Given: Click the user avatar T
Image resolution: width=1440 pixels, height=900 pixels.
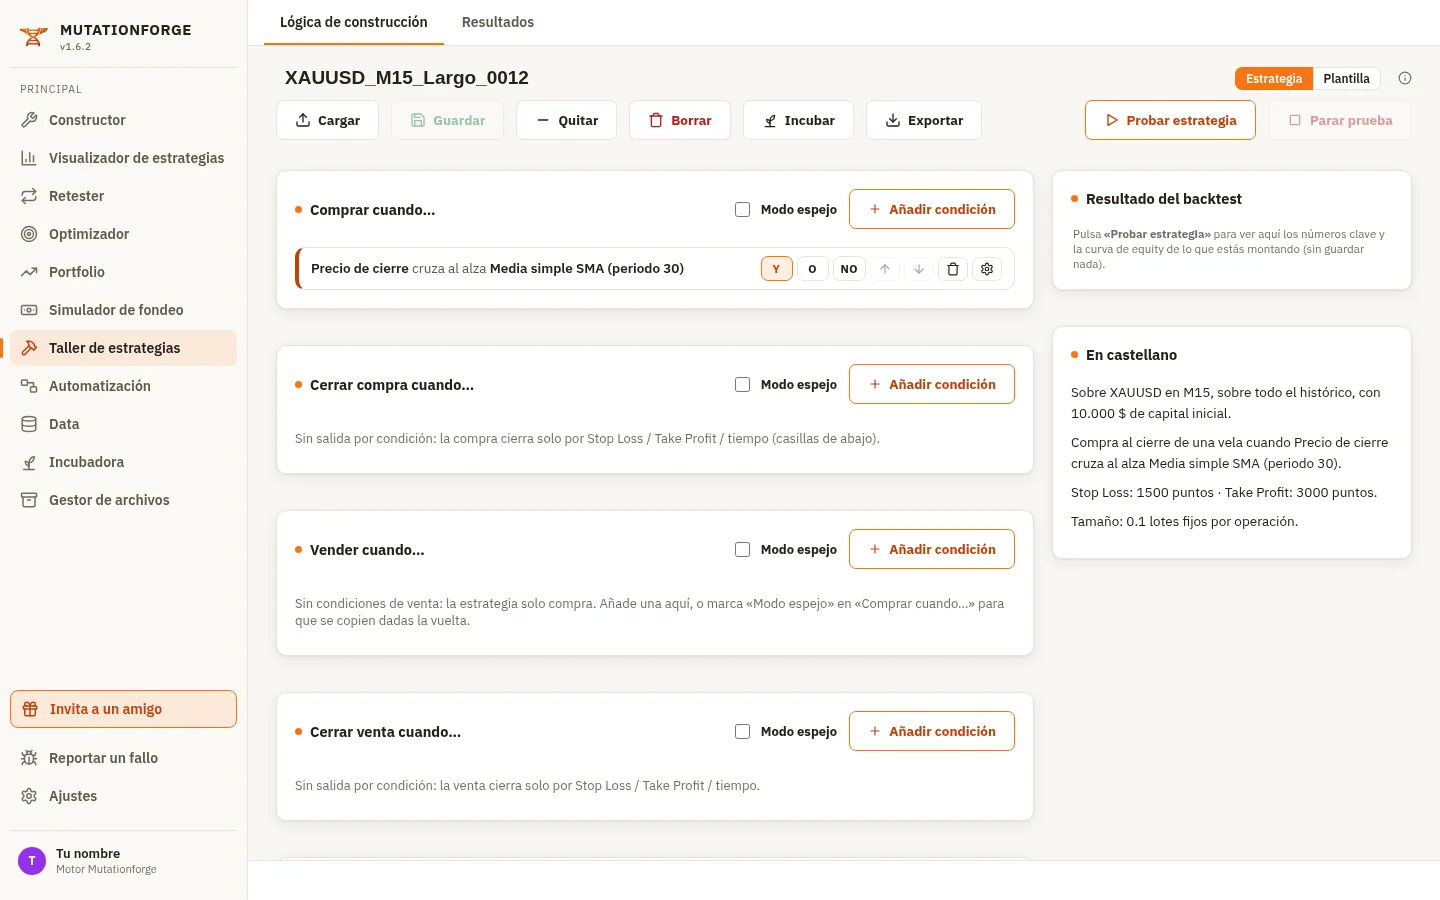Looking at the screenshot, I should (32, 861).
